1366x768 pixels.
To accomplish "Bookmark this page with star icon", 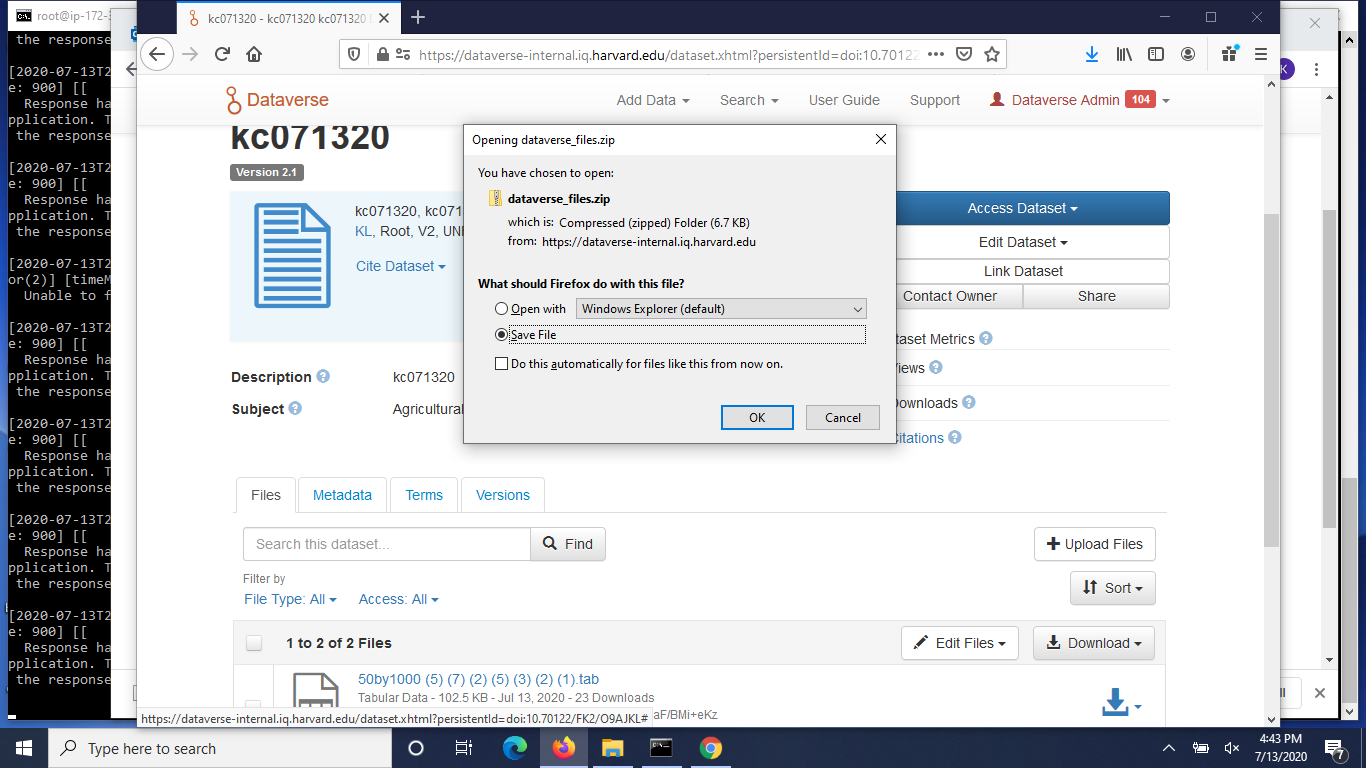I will (992, 55).
